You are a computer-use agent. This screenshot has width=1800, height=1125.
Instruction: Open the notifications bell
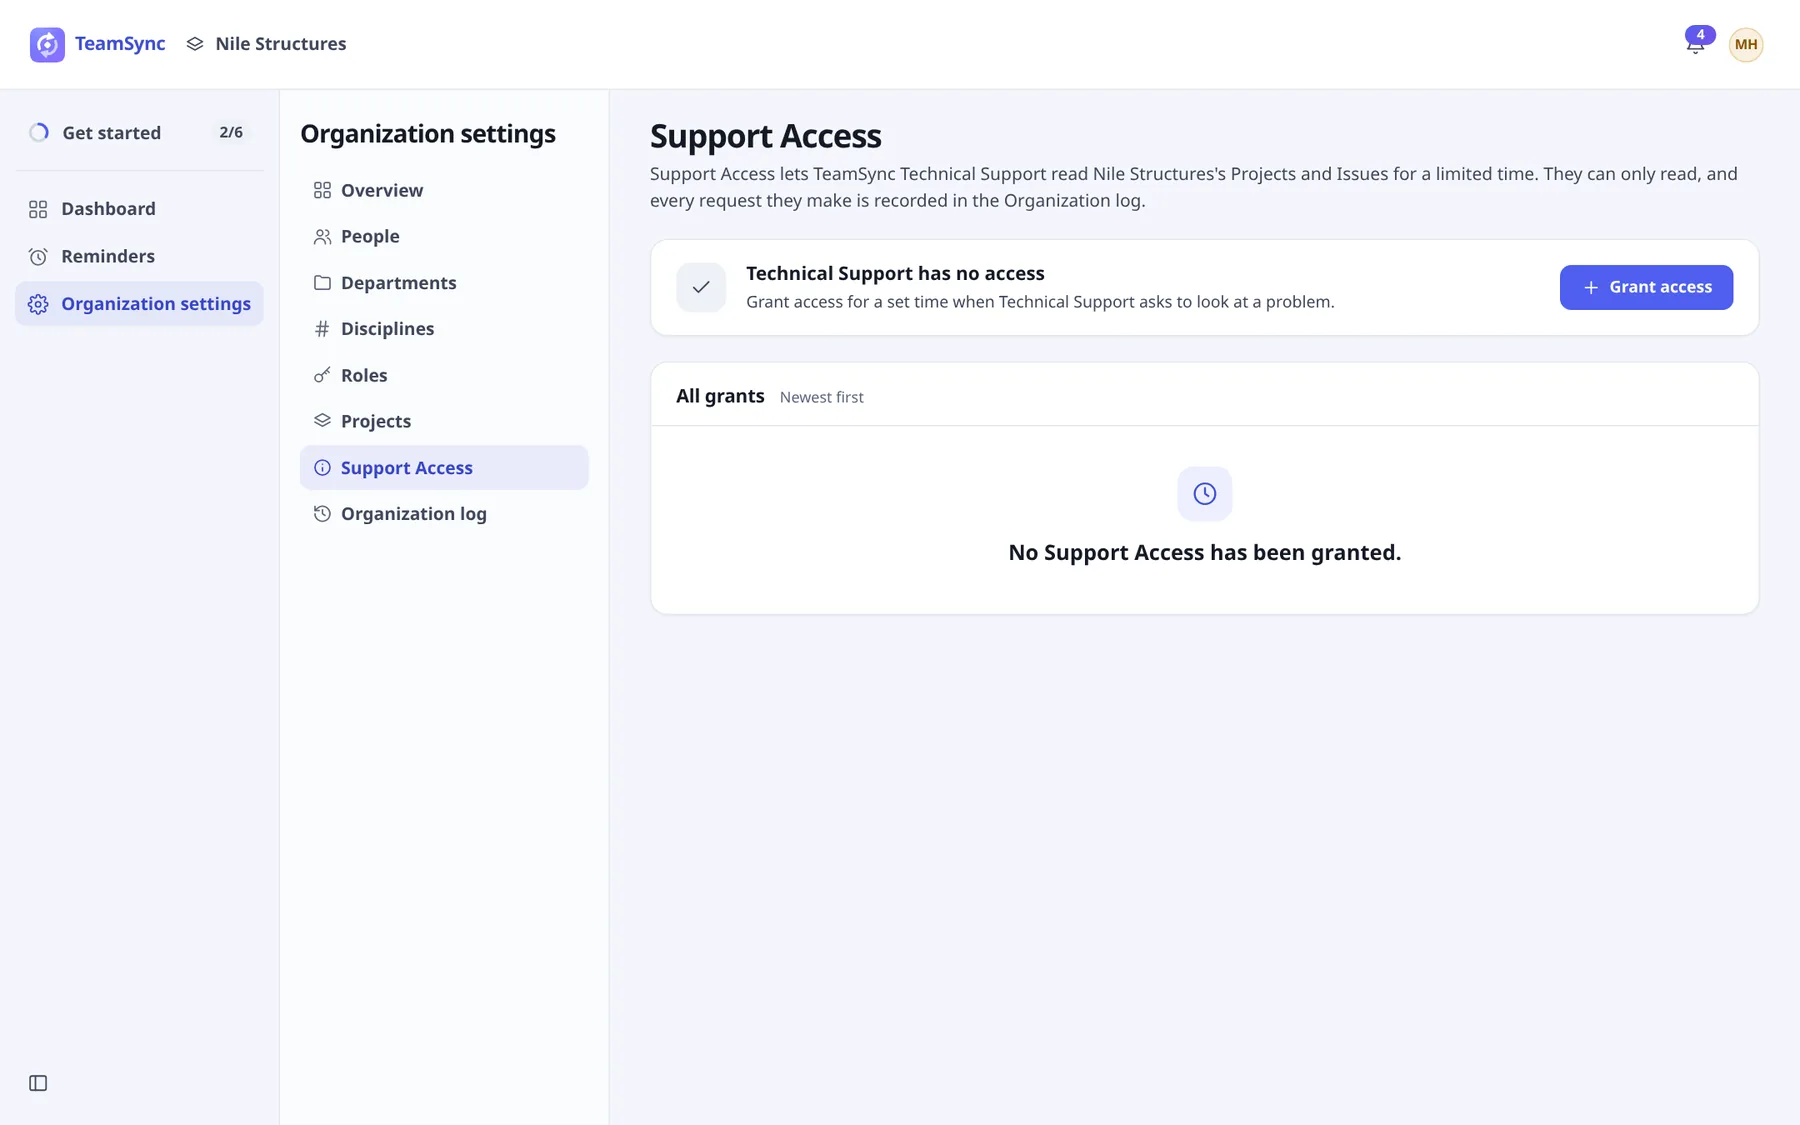click(1695, 45)
